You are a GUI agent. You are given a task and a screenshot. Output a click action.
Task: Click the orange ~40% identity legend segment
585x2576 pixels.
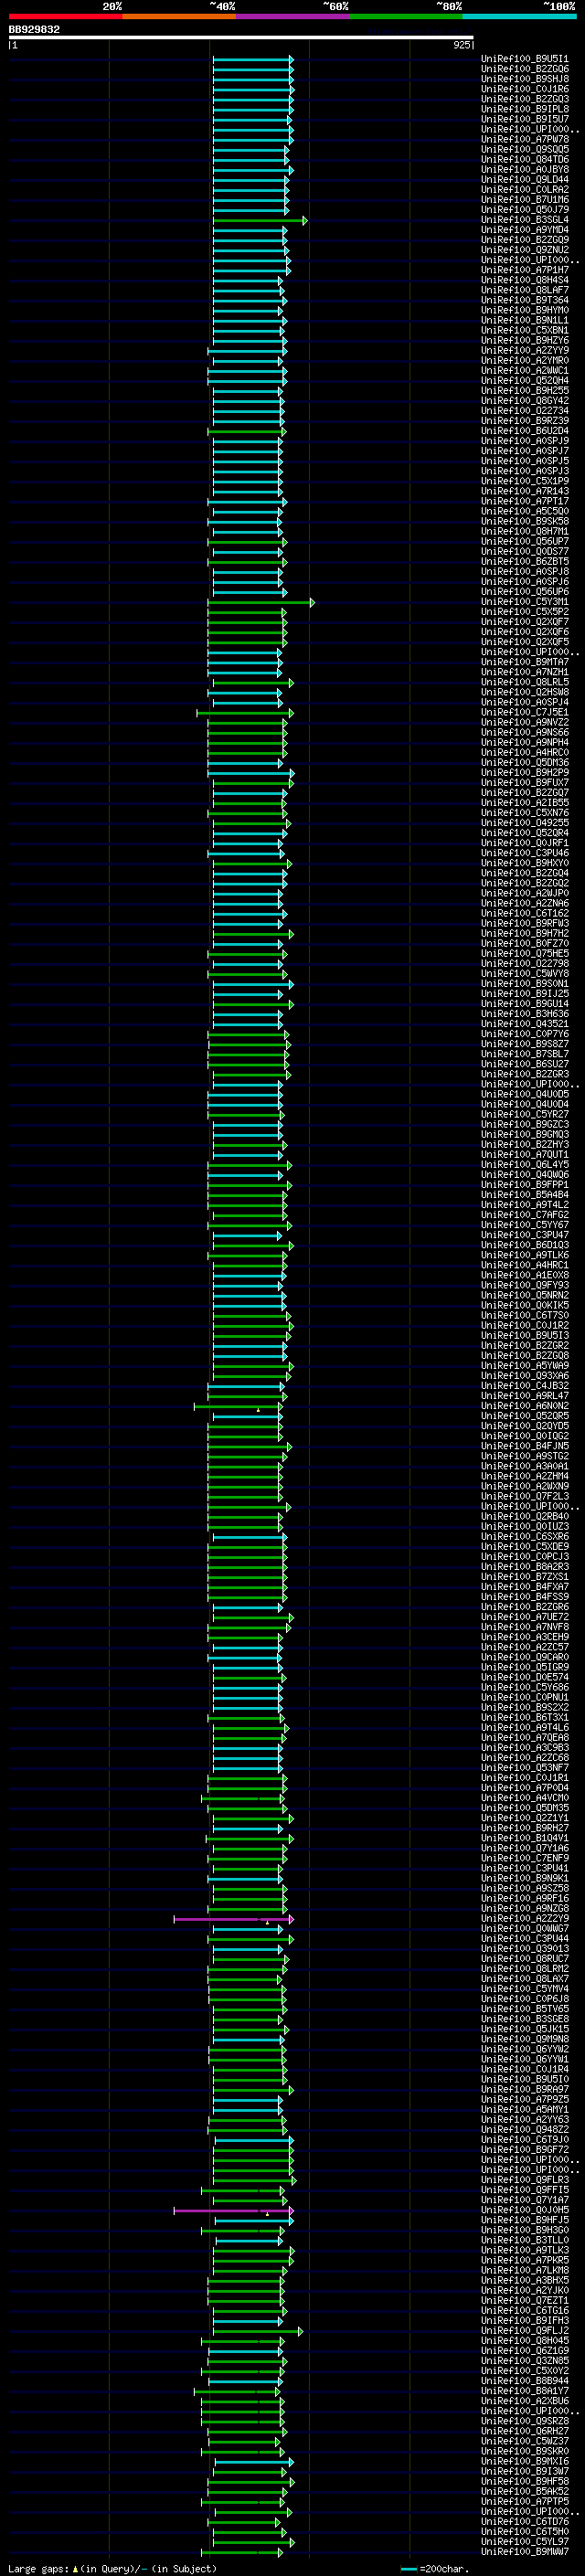(179, 17)
